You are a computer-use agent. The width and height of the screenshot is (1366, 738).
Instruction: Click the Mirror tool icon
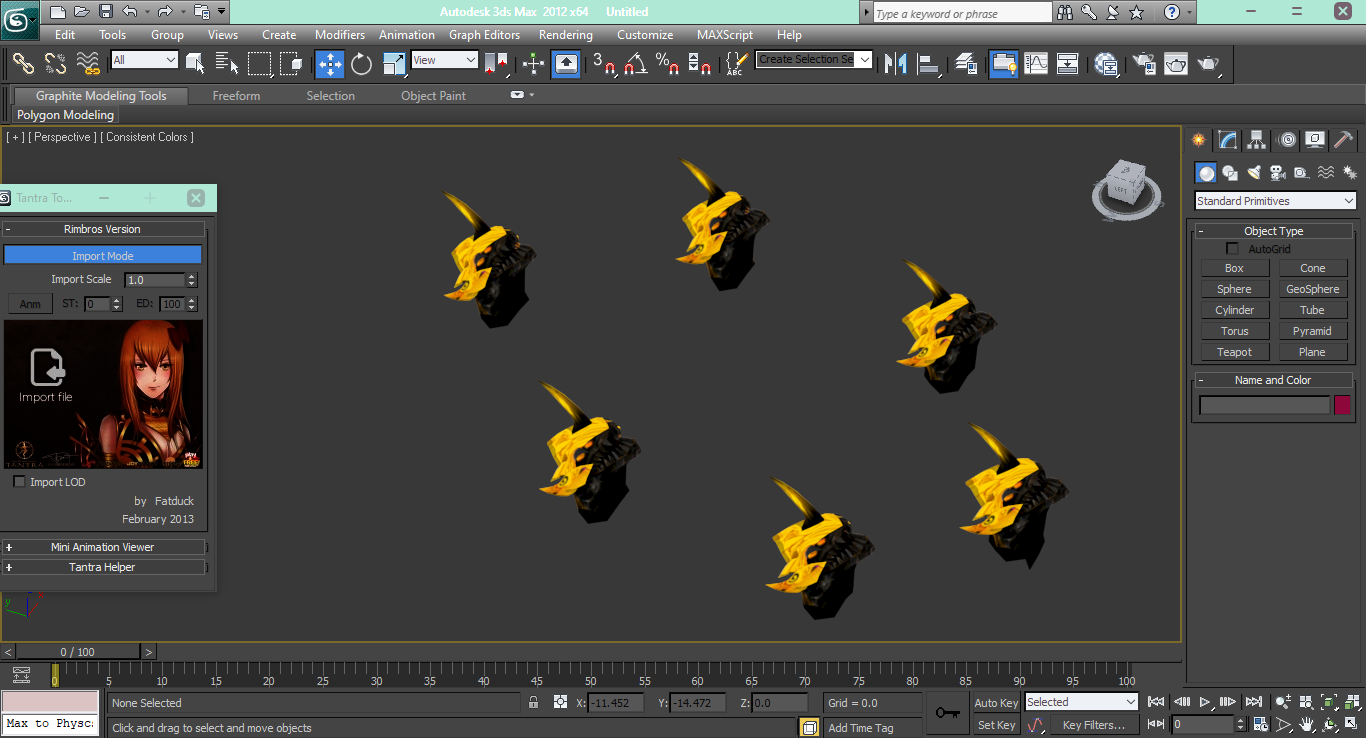[x=896, y=63]
